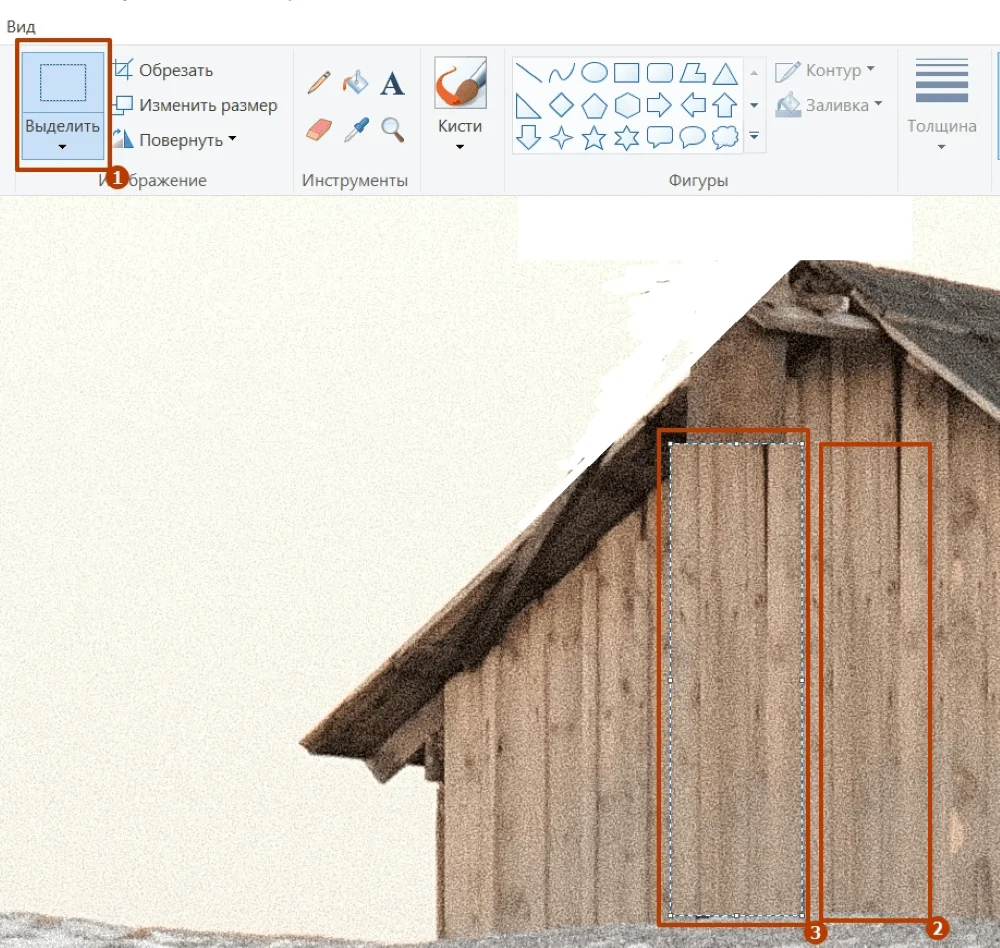Select the right arrow shape
Screen dimensions: 1000x948
[659, 105]
